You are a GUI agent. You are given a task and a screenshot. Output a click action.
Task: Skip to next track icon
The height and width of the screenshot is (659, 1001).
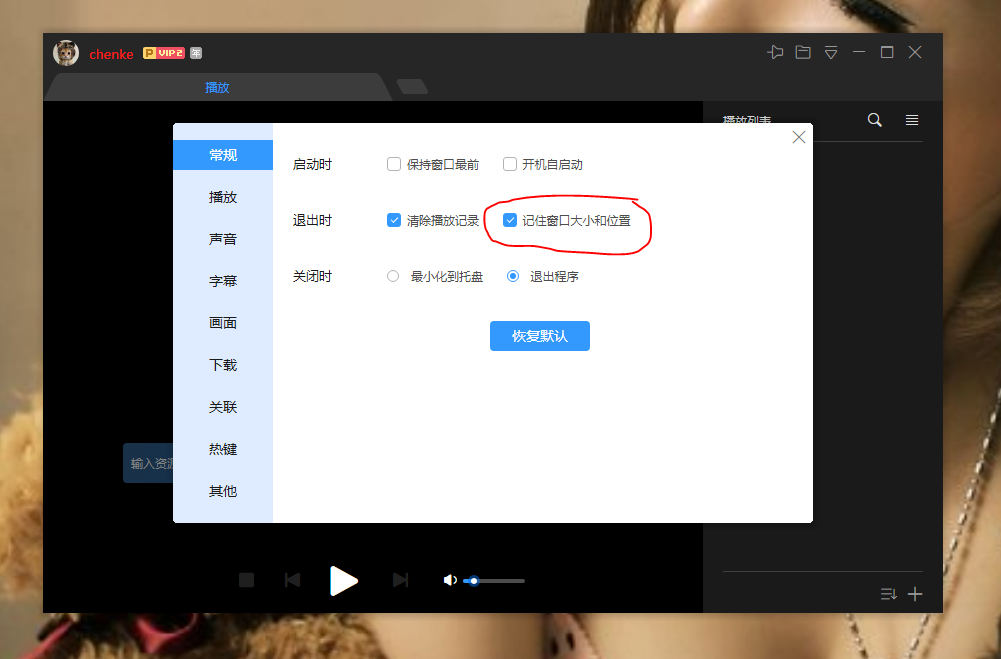click(x=400, y=580)
